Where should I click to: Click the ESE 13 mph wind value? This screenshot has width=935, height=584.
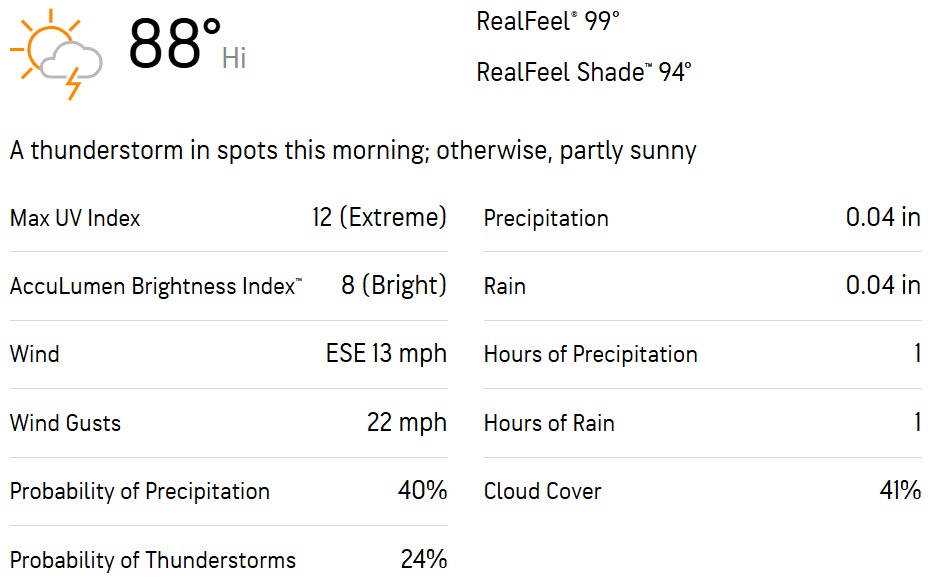click(x=386, y=354)
